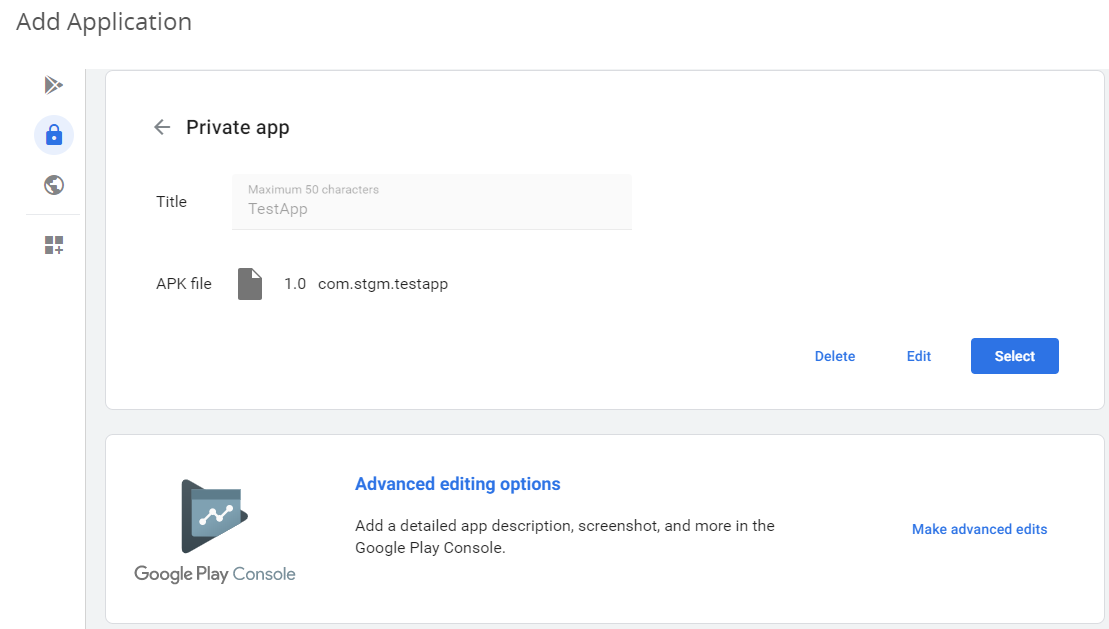
Task: Select the TestApp private app
Action: 1014,355
